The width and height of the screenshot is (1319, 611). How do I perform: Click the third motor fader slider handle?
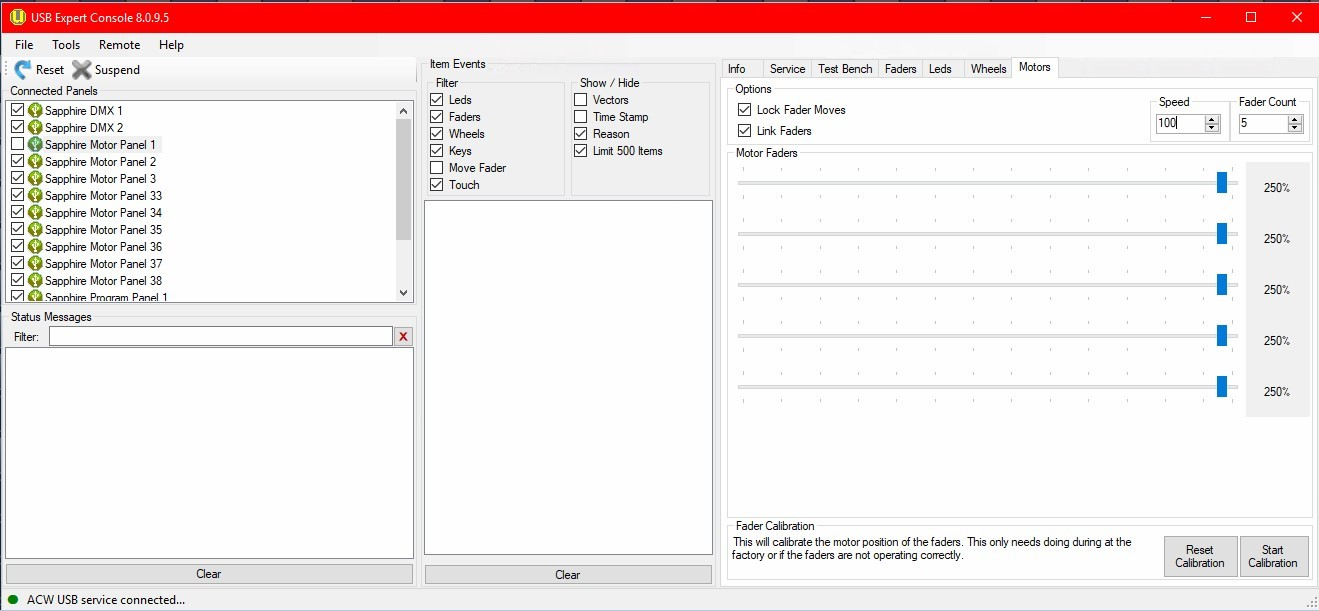click(1222, 284)
